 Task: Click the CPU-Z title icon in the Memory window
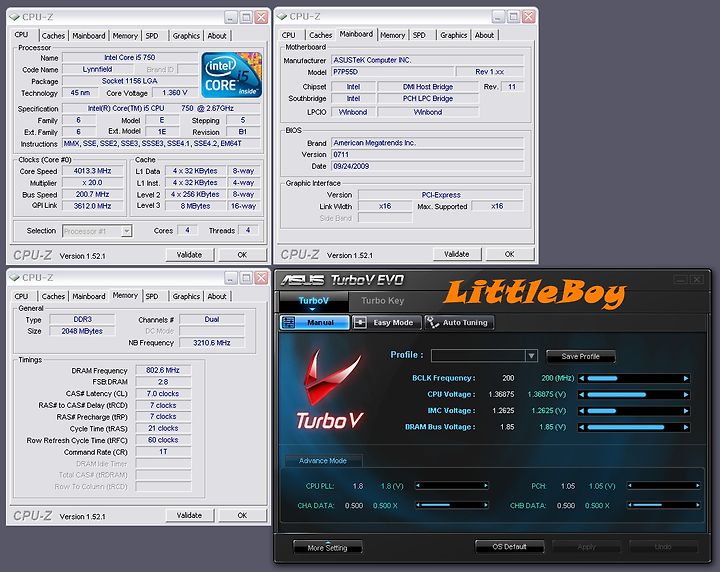[14, 278]
